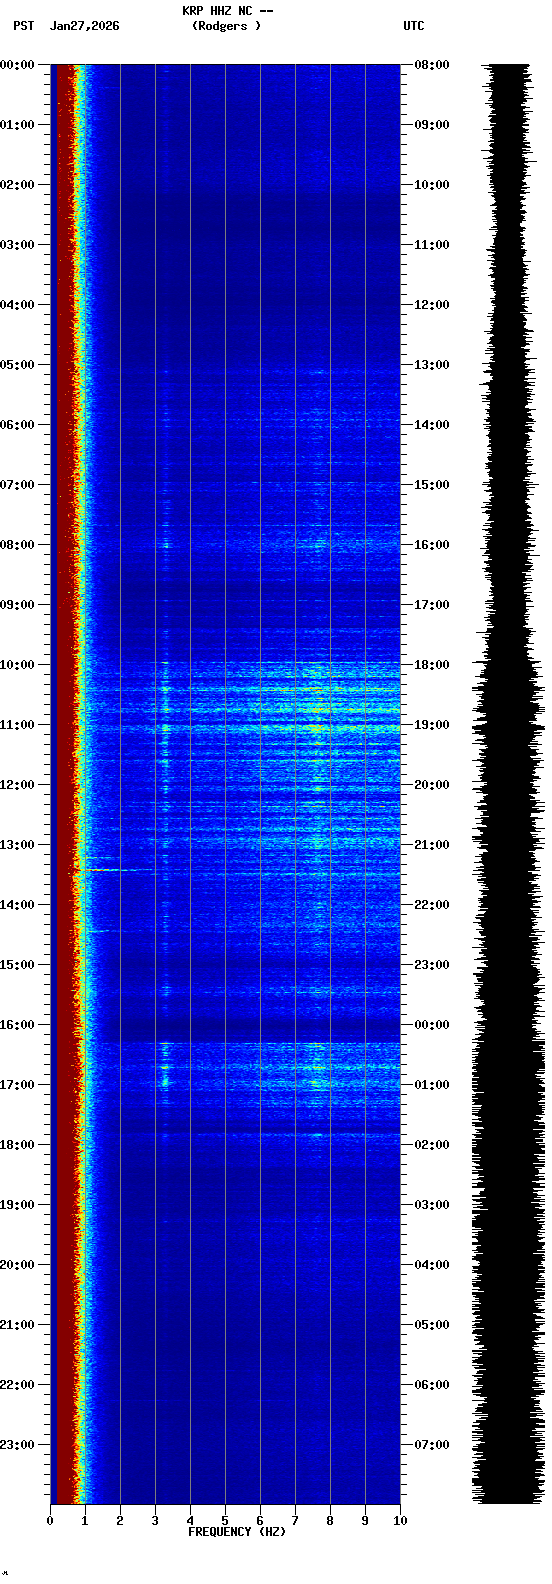Click the '15:00' PST time label
Viewport: 552px width, 1584px height.
tap(17, 965)
